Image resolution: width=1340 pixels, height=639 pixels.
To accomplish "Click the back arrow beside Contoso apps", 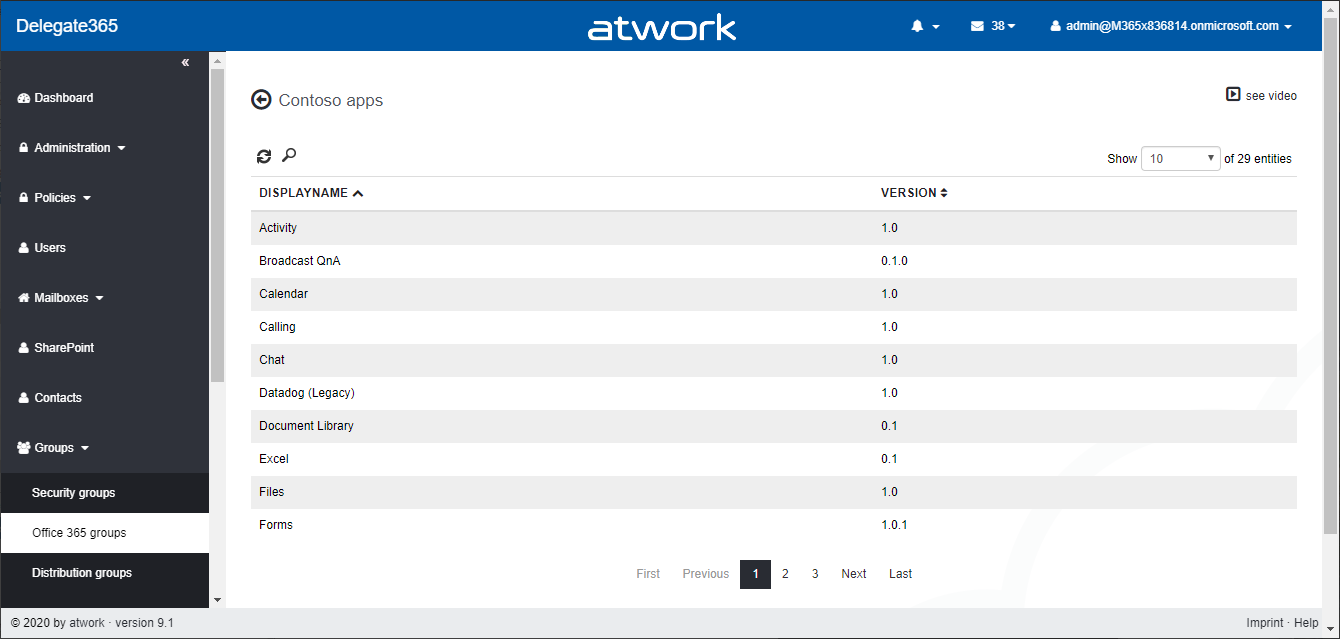I will (x=262, y=100).
